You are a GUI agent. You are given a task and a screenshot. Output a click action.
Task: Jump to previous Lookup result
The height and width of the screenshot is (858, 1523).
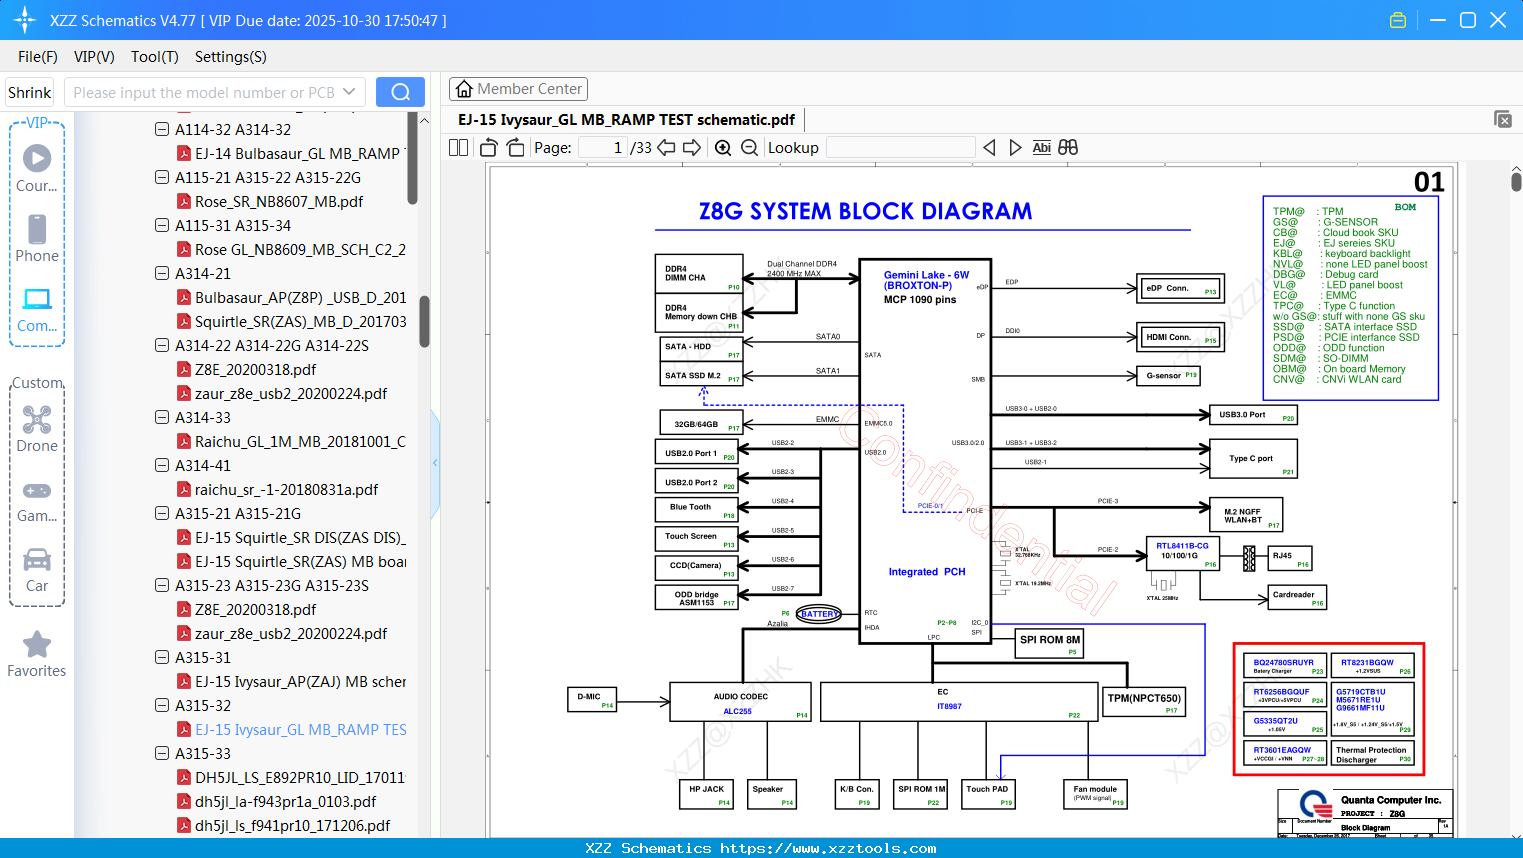click(x=989, y=148)
